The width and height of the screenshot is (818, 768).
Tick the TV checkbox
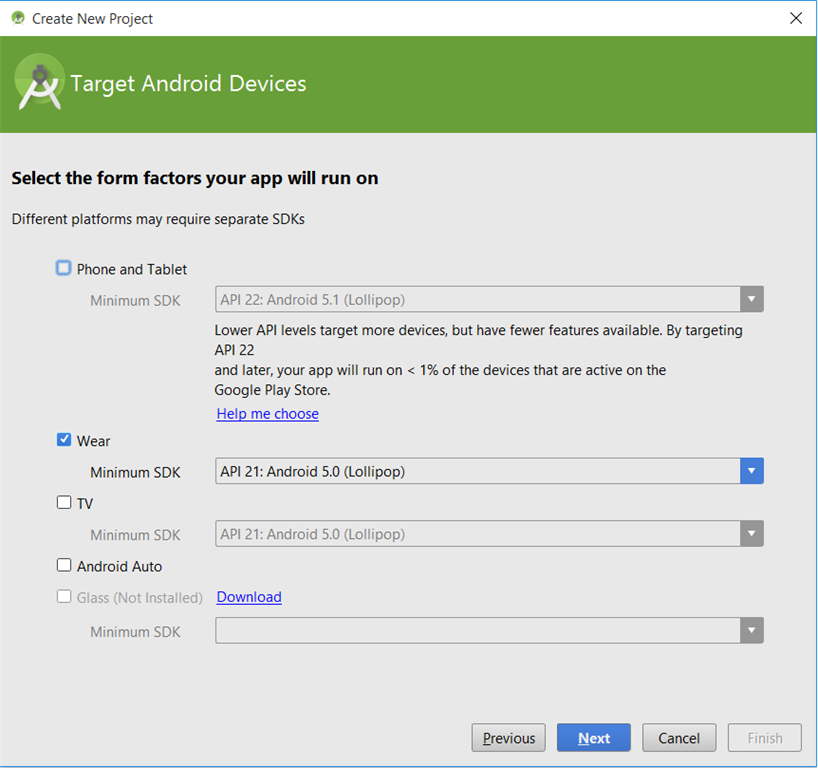pyautogui.click(x=64, y=503)
